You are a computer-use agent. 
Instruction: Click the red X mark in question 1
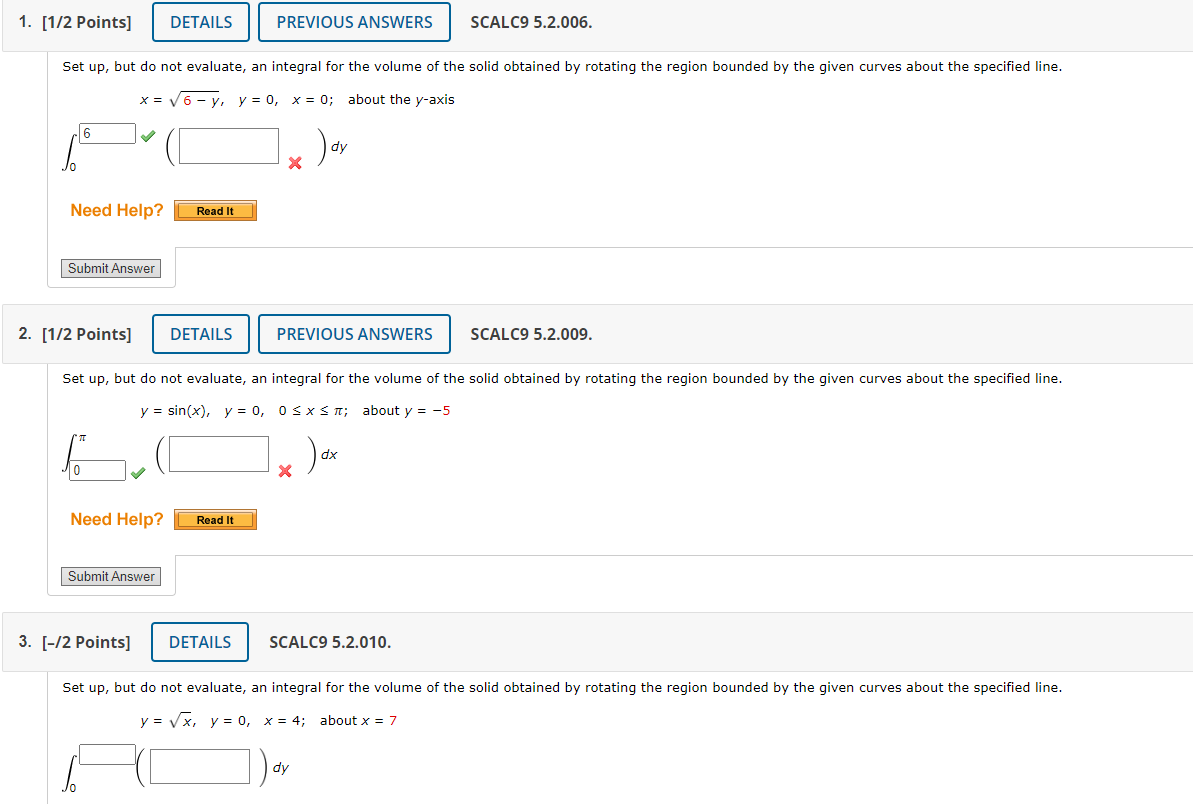[x=295, y=163]
